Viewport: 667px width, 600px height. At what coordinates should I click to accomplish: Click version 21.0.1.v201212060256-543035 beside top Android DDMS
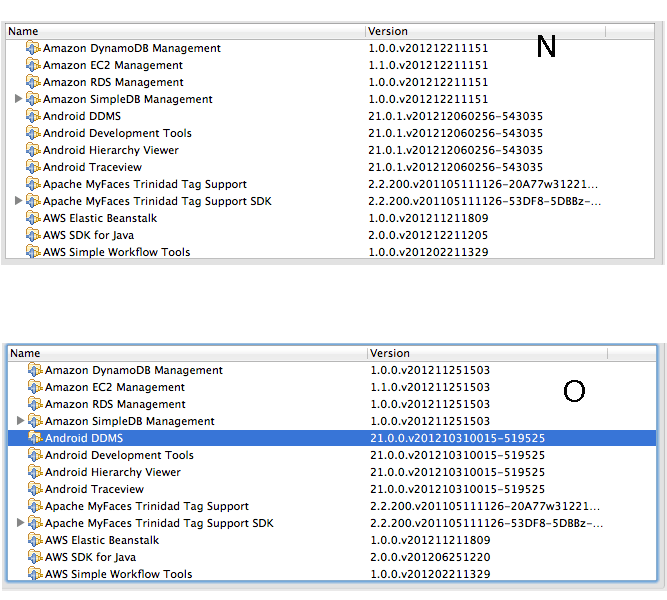tap(456, 117)
